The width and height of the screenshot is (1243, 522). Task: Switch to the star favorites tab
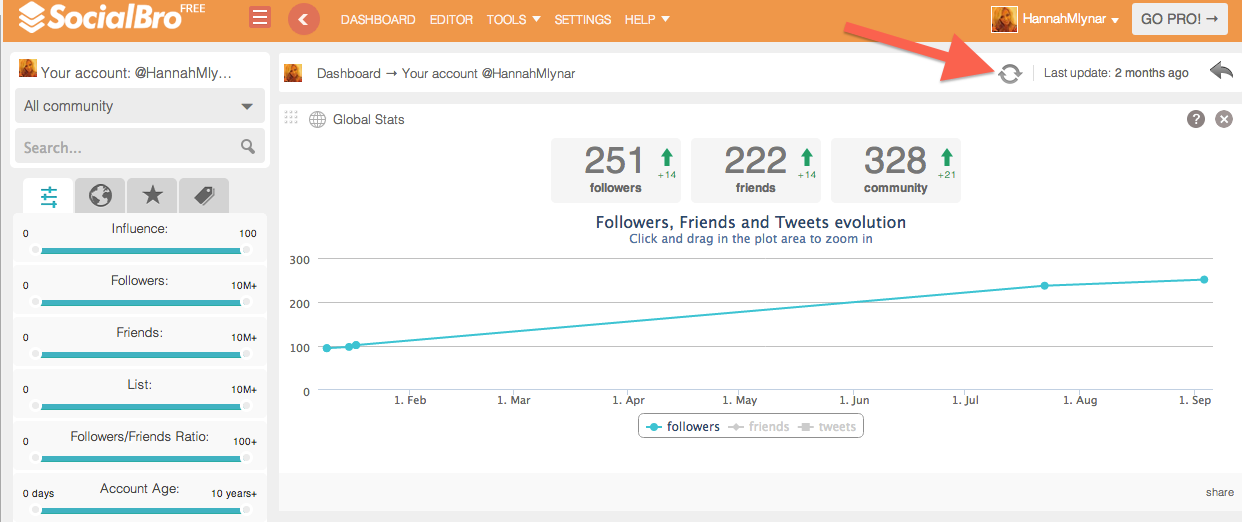tap(152, 195)
